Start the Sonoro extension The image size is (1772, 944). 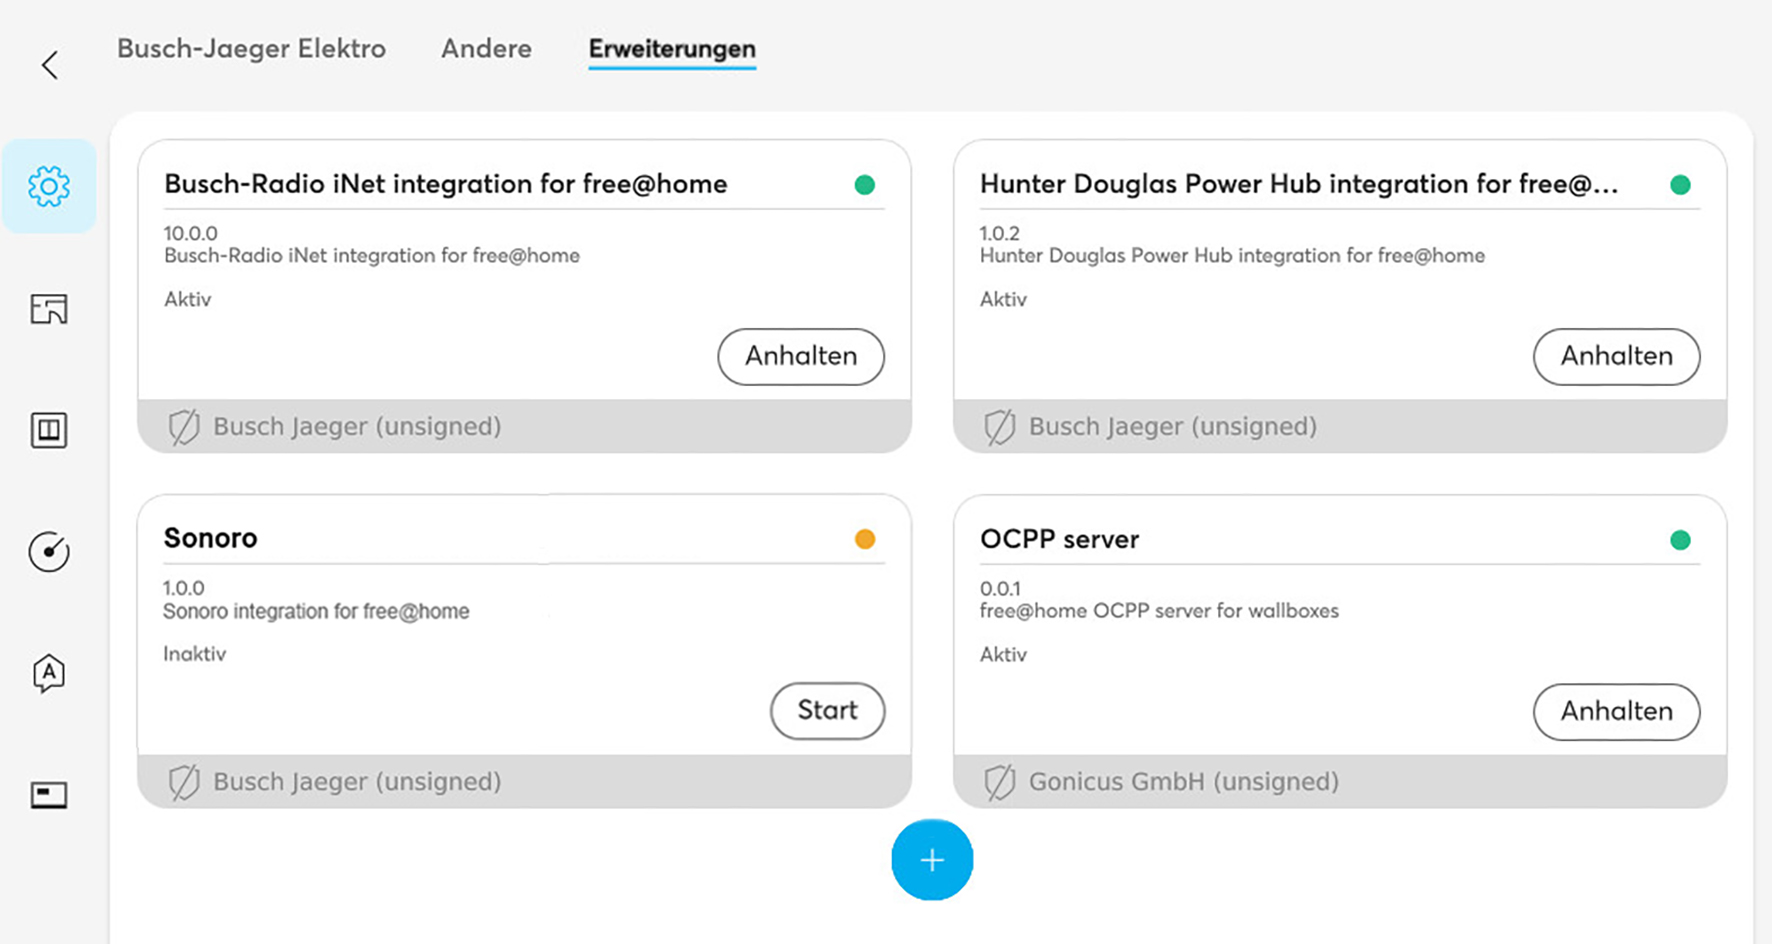pos(828,711)
